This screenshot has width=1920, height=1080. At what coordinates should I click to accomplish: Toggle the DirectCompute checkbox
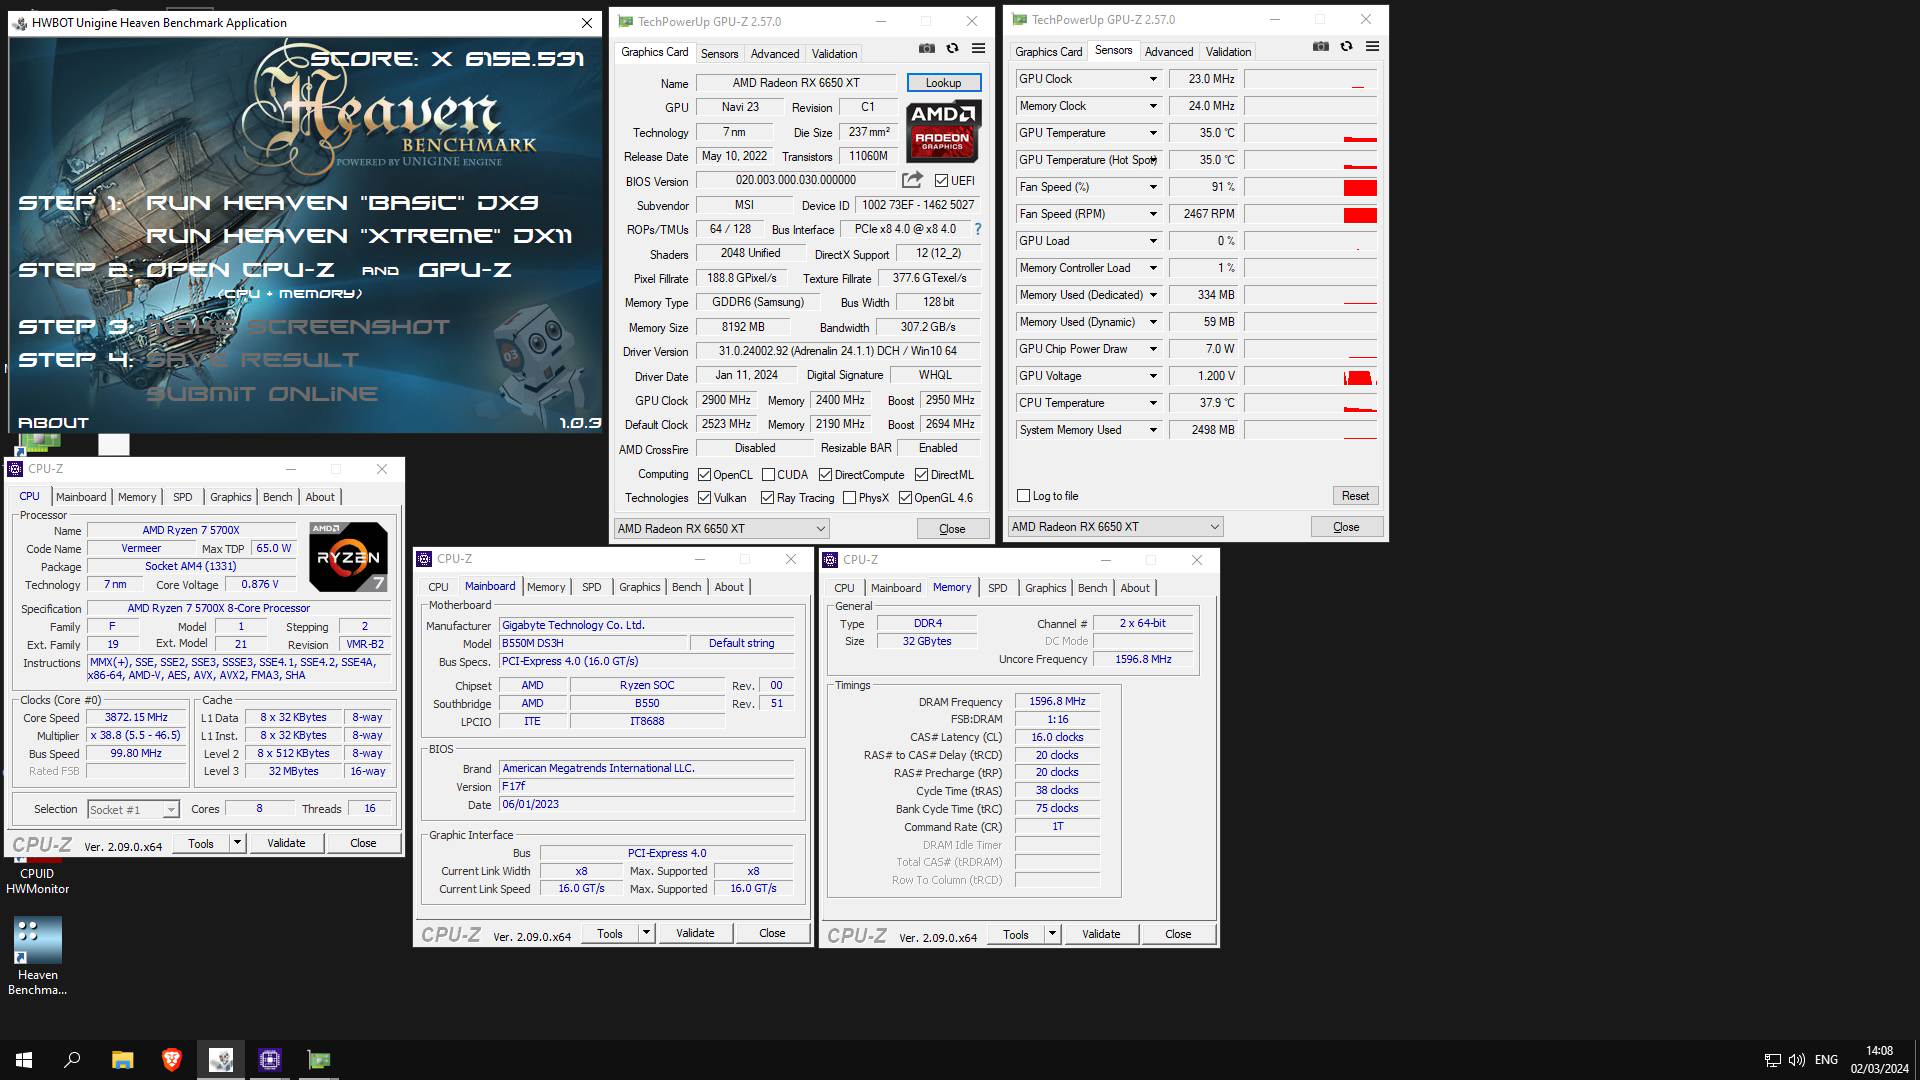[x=825, y=475]
